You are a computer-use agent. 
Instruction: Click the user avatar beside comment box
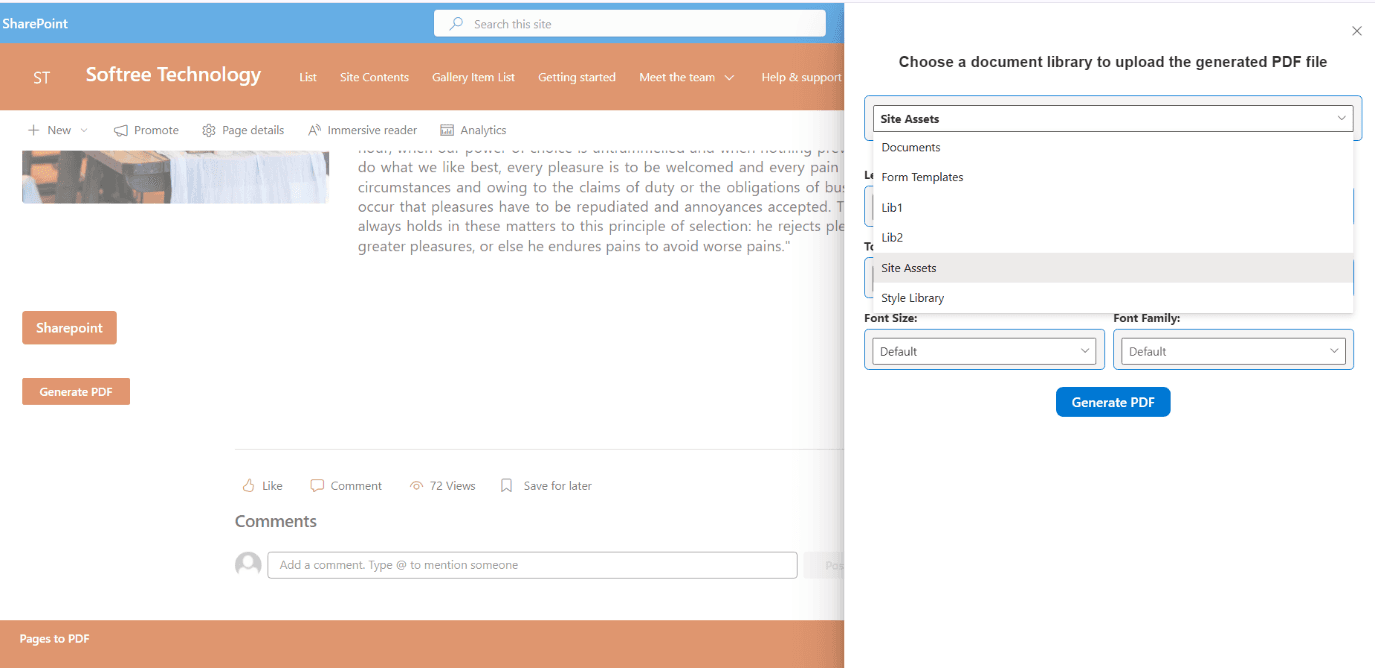click(x=248, y=565)
